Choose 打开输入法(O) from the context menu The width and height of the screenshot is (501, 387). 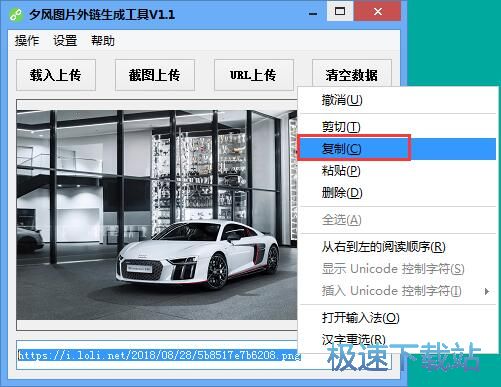(397, 318)
